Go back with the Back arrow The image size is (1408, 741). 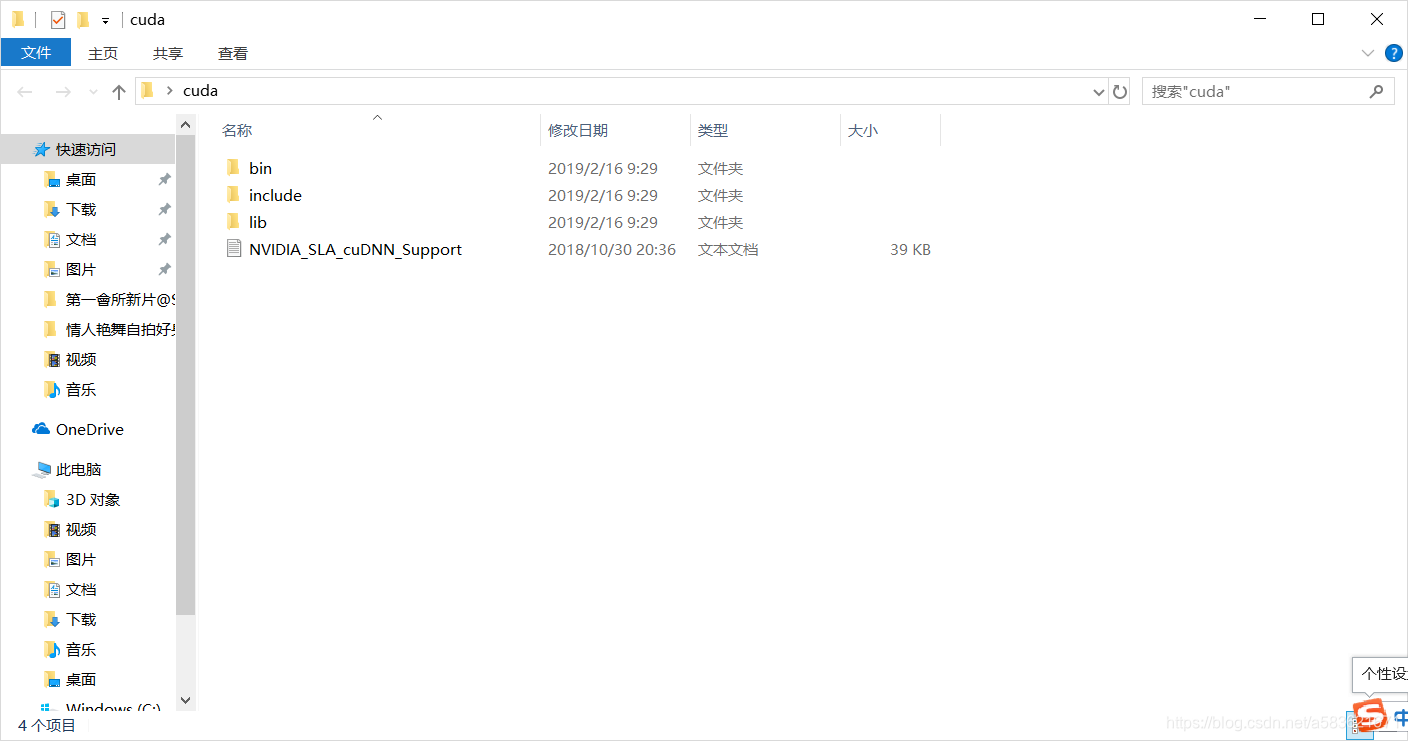(25, 91)
